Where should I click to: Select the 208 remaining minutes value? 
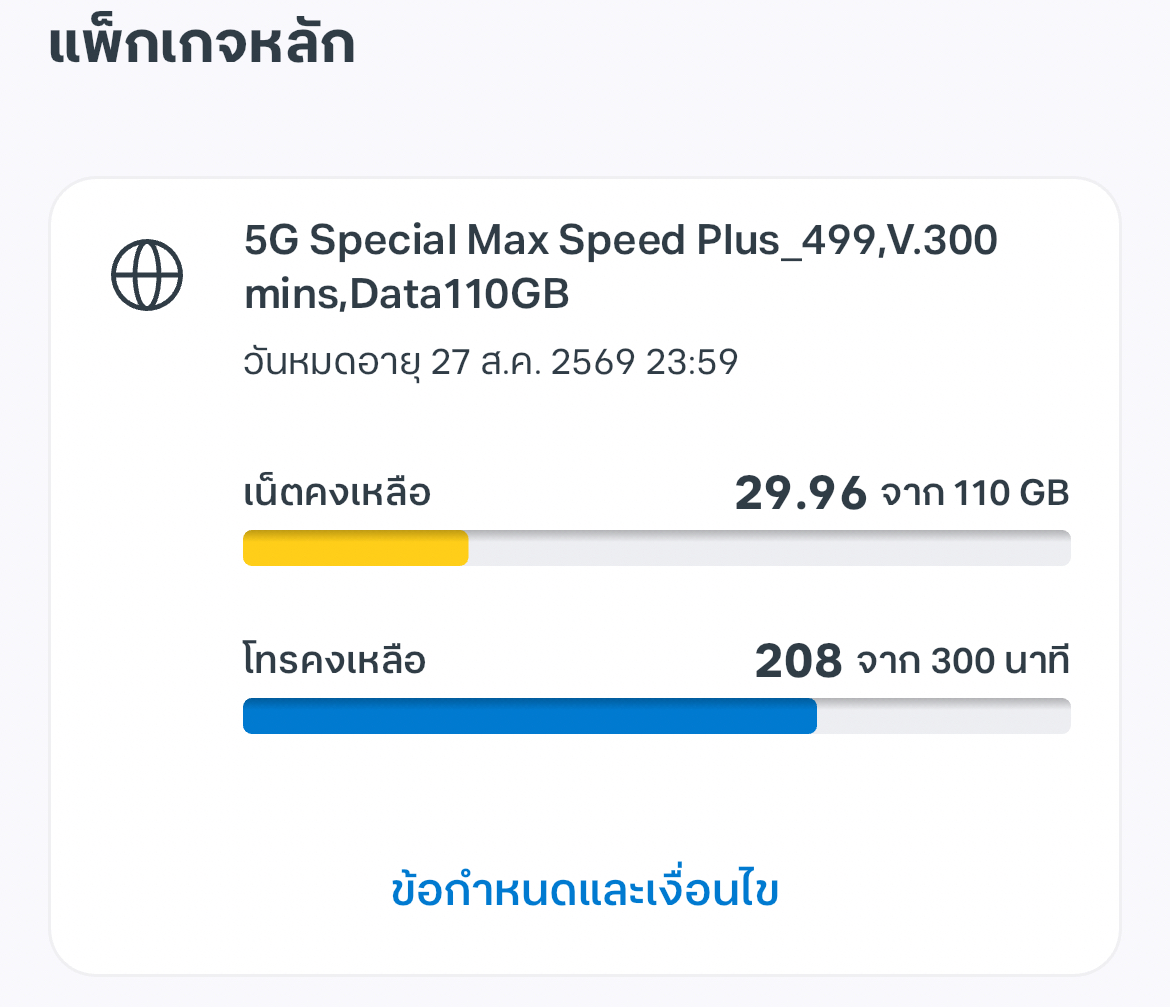click(798, 661)
